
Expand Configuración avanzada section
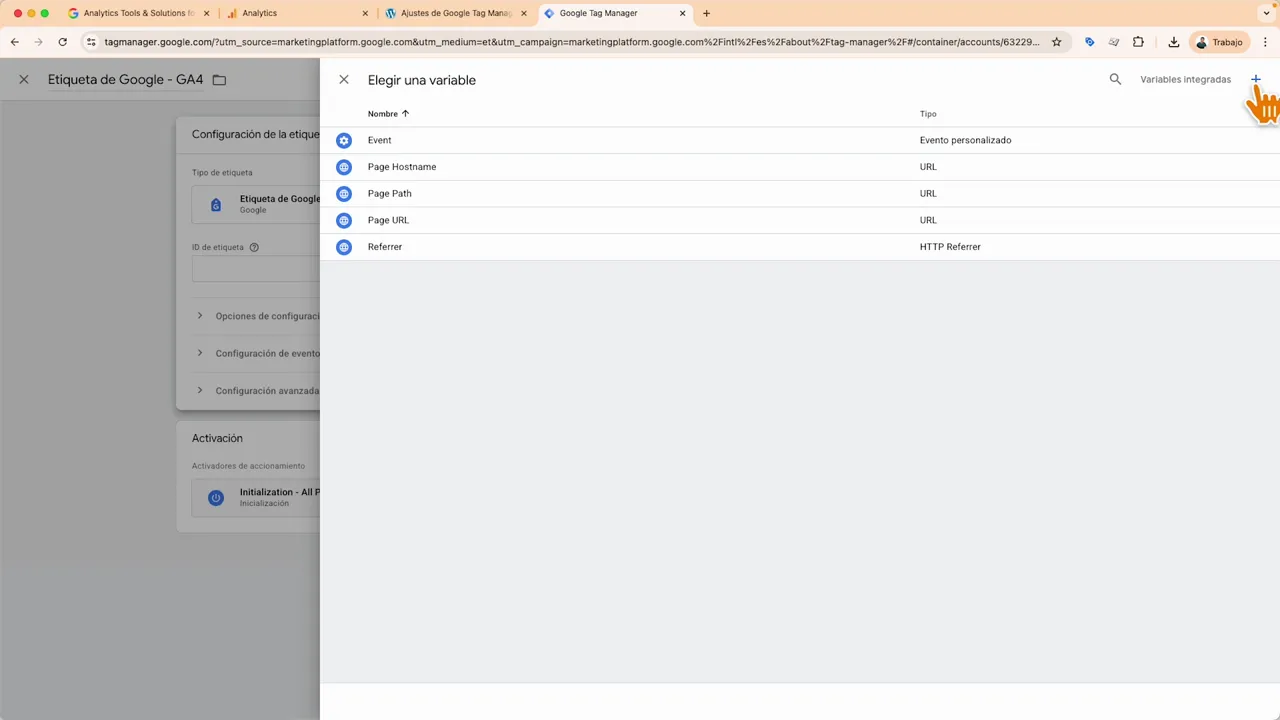pos(200,390)
